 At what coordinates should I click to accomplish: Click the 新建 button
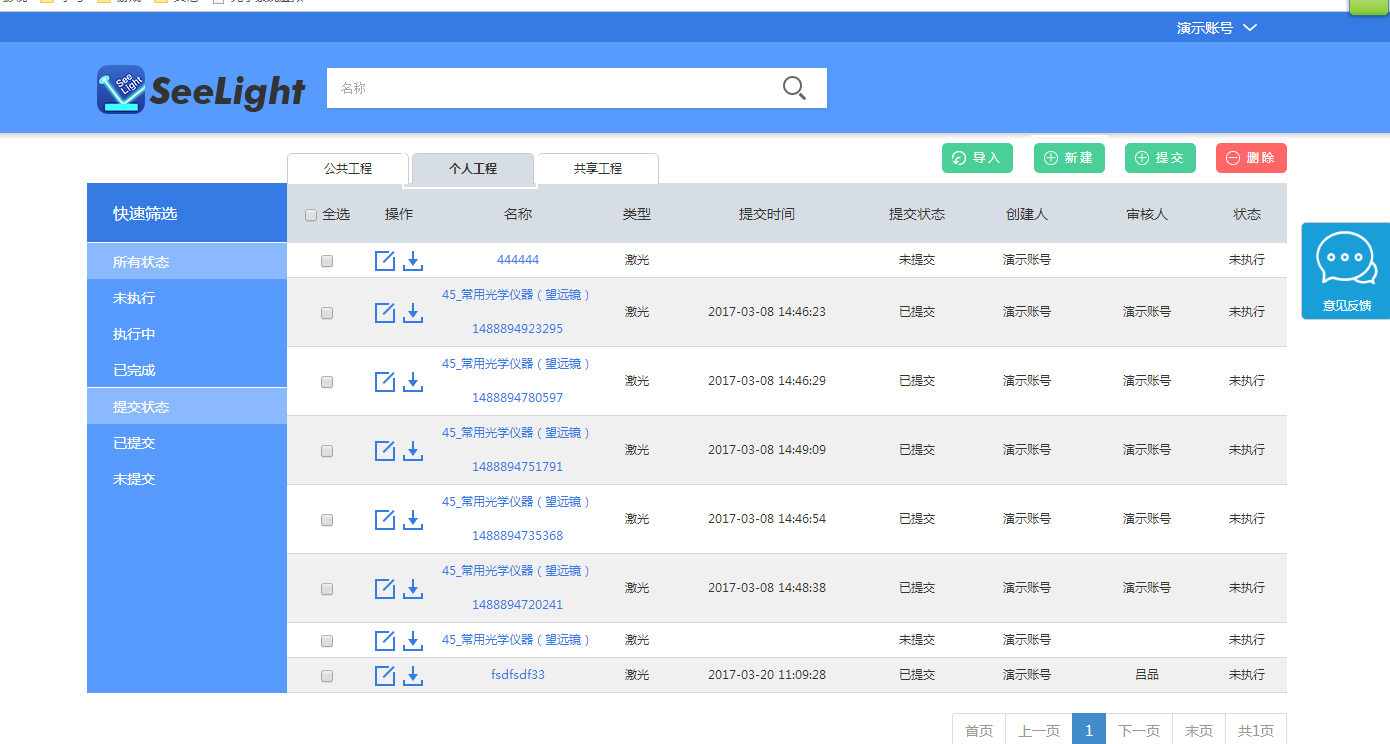point(1068,158)
